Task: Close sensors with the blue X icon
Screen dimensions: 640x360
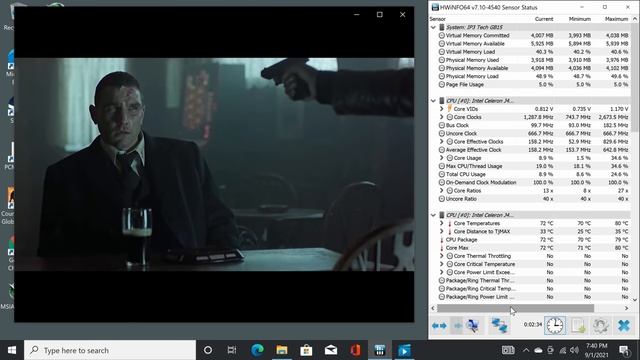Action: (624, 326)
